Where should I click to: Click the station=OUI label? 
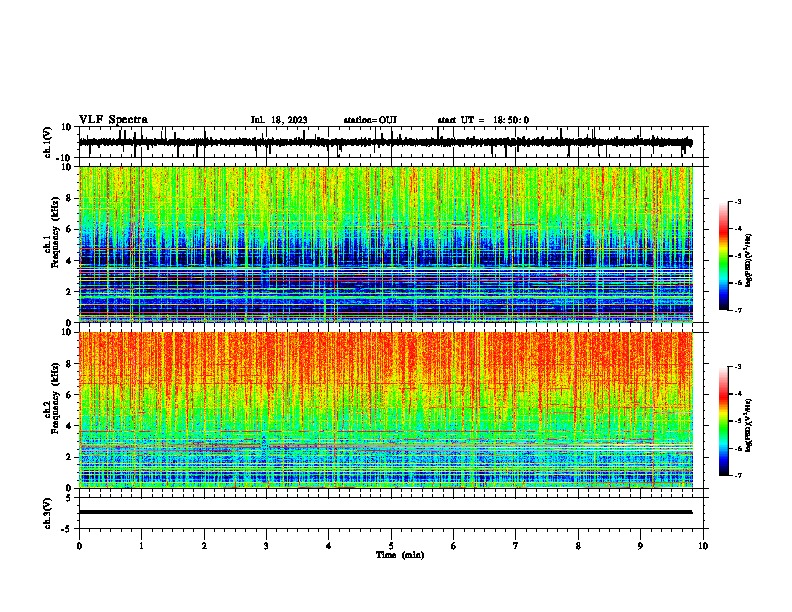coord(370,120)
